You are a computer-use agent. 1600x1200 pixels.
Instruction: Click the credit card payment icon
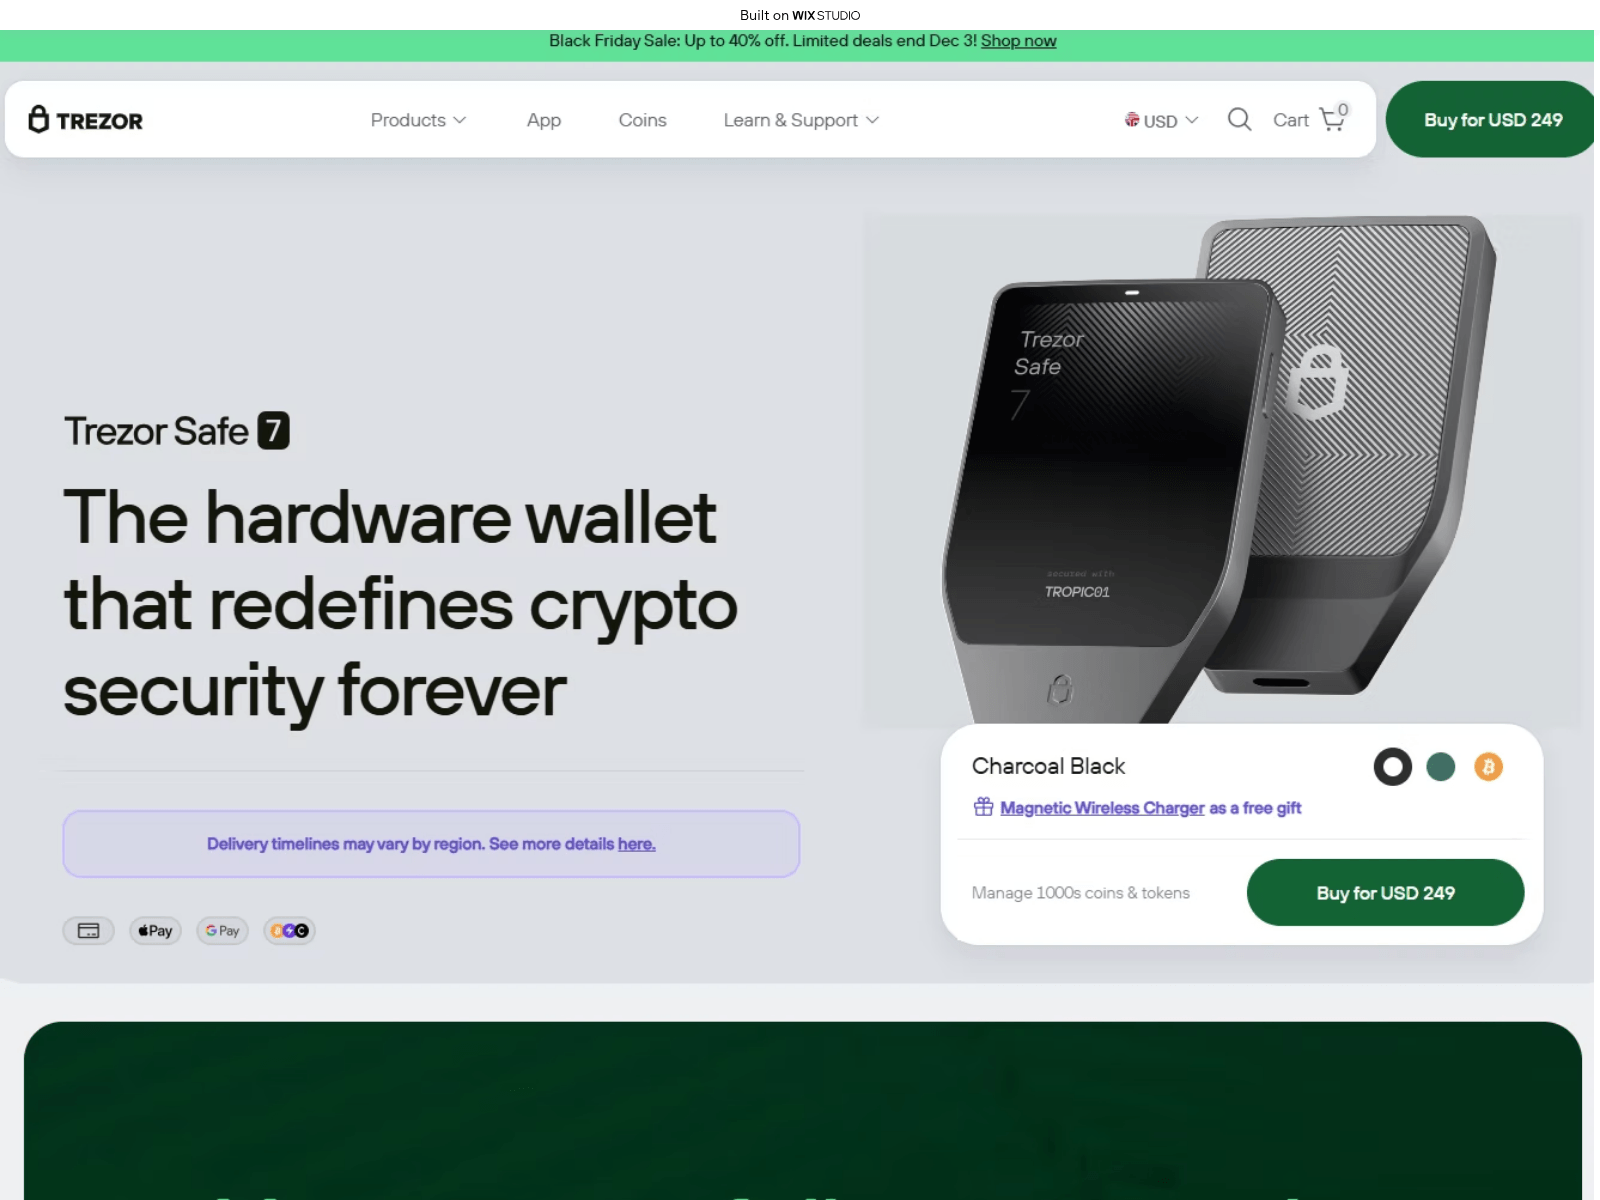click(89, 931)
